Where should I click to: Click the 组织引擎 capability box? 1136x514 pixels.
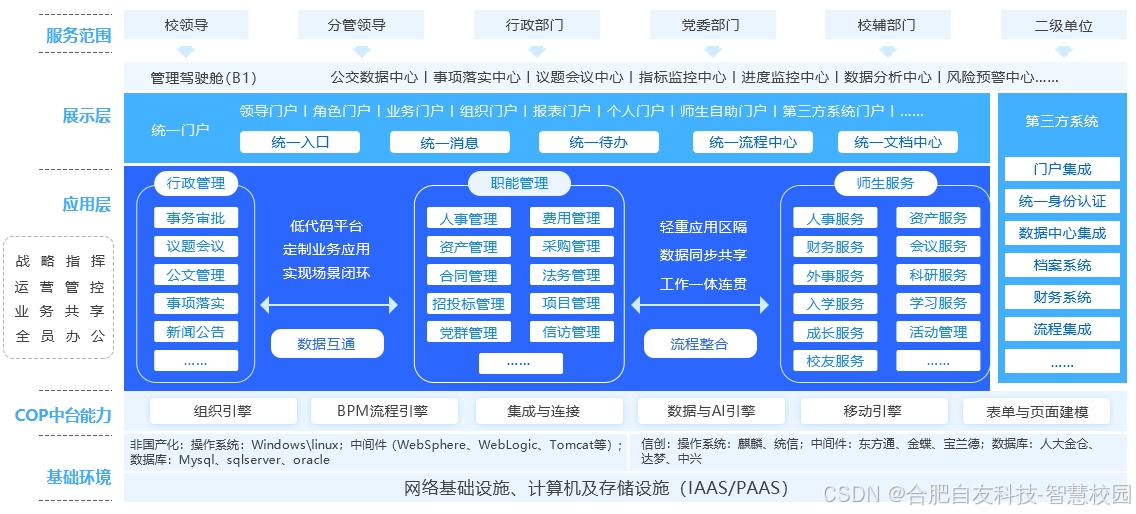[x=222, y=412]
